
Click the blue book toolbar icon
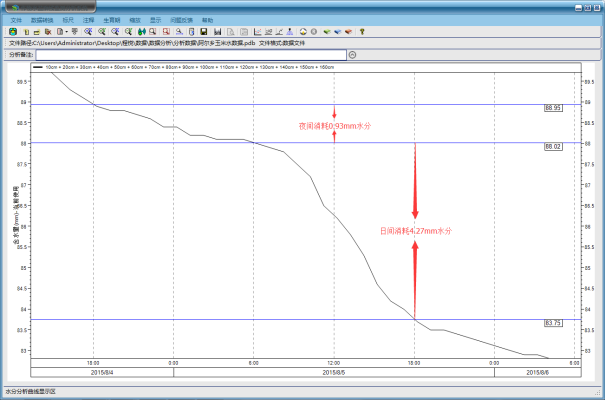[338, 32]
